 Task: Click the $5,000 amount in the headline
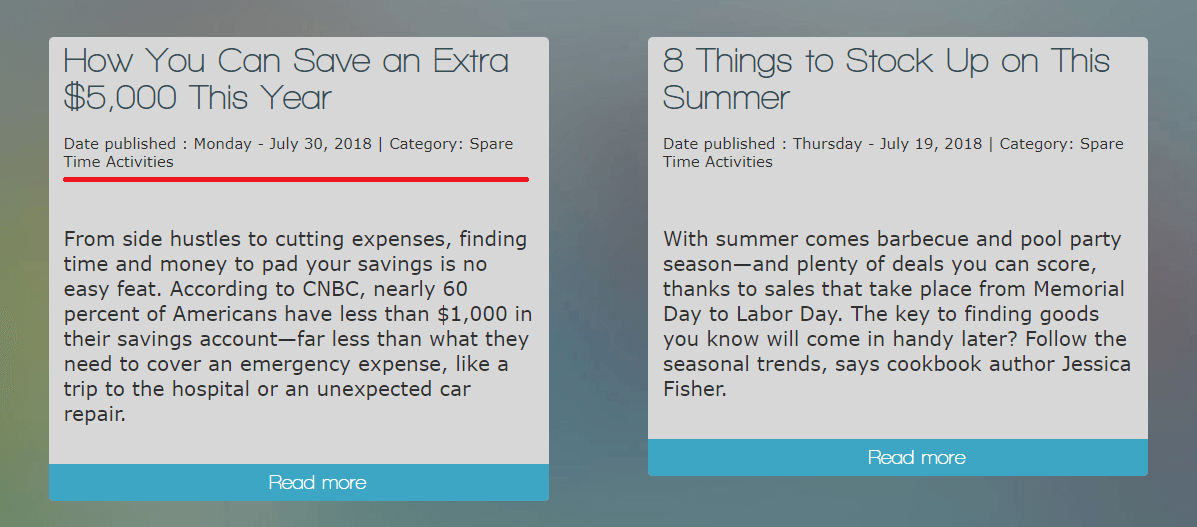pos(122,98)
